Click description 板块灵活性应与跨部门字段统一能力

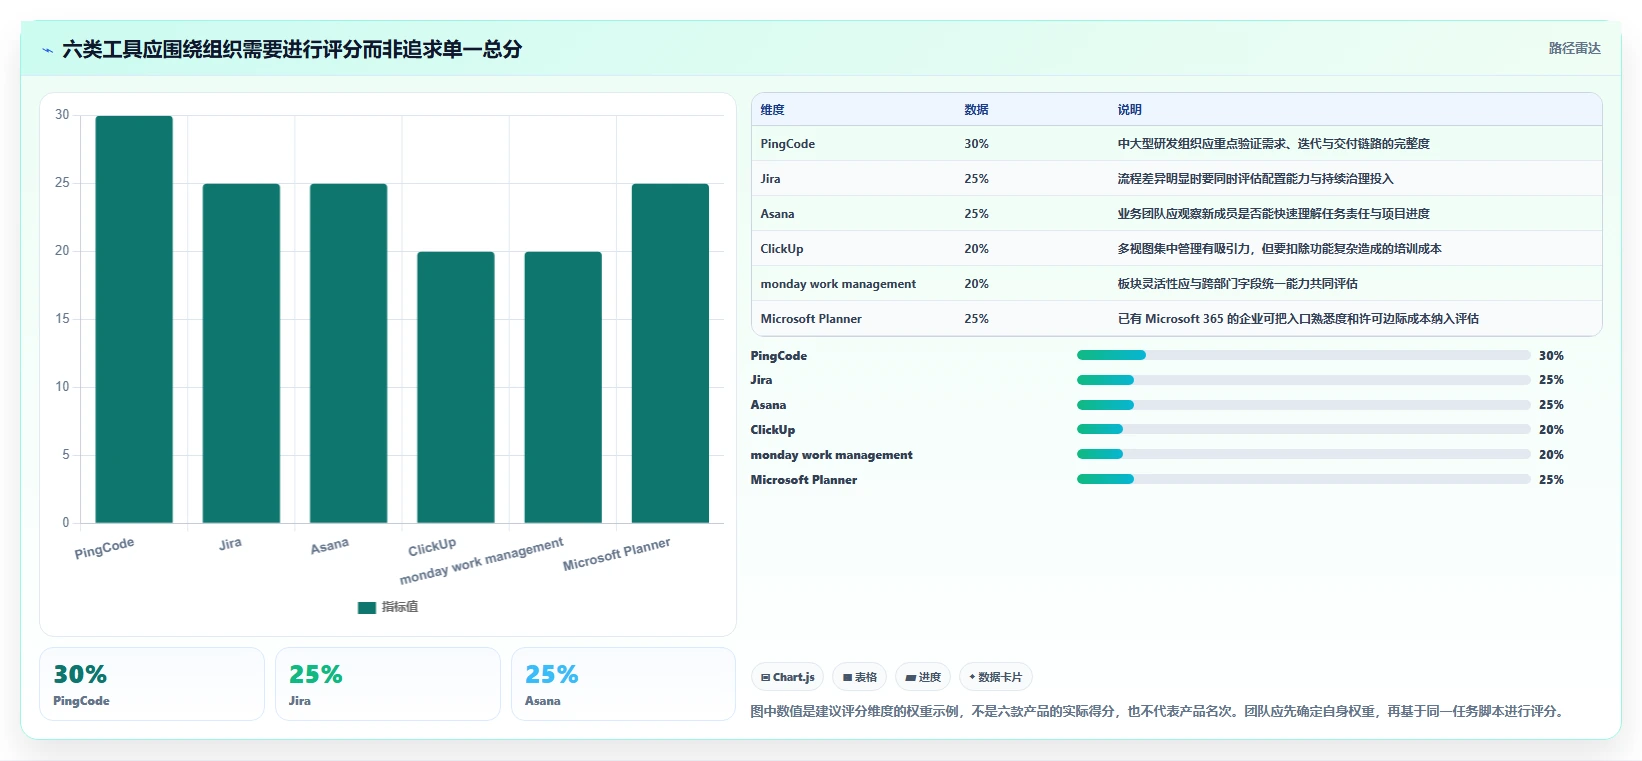1238,284
